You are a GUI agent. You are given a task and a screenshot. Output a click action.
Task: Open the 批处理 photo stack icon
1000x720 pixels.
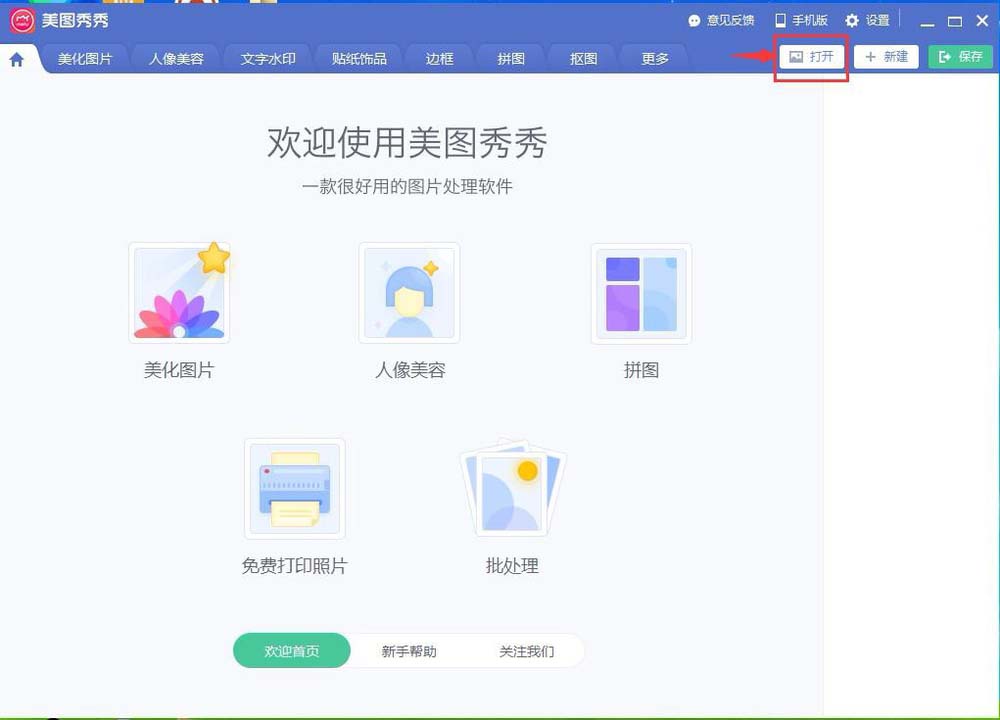(x=513, y=488)
